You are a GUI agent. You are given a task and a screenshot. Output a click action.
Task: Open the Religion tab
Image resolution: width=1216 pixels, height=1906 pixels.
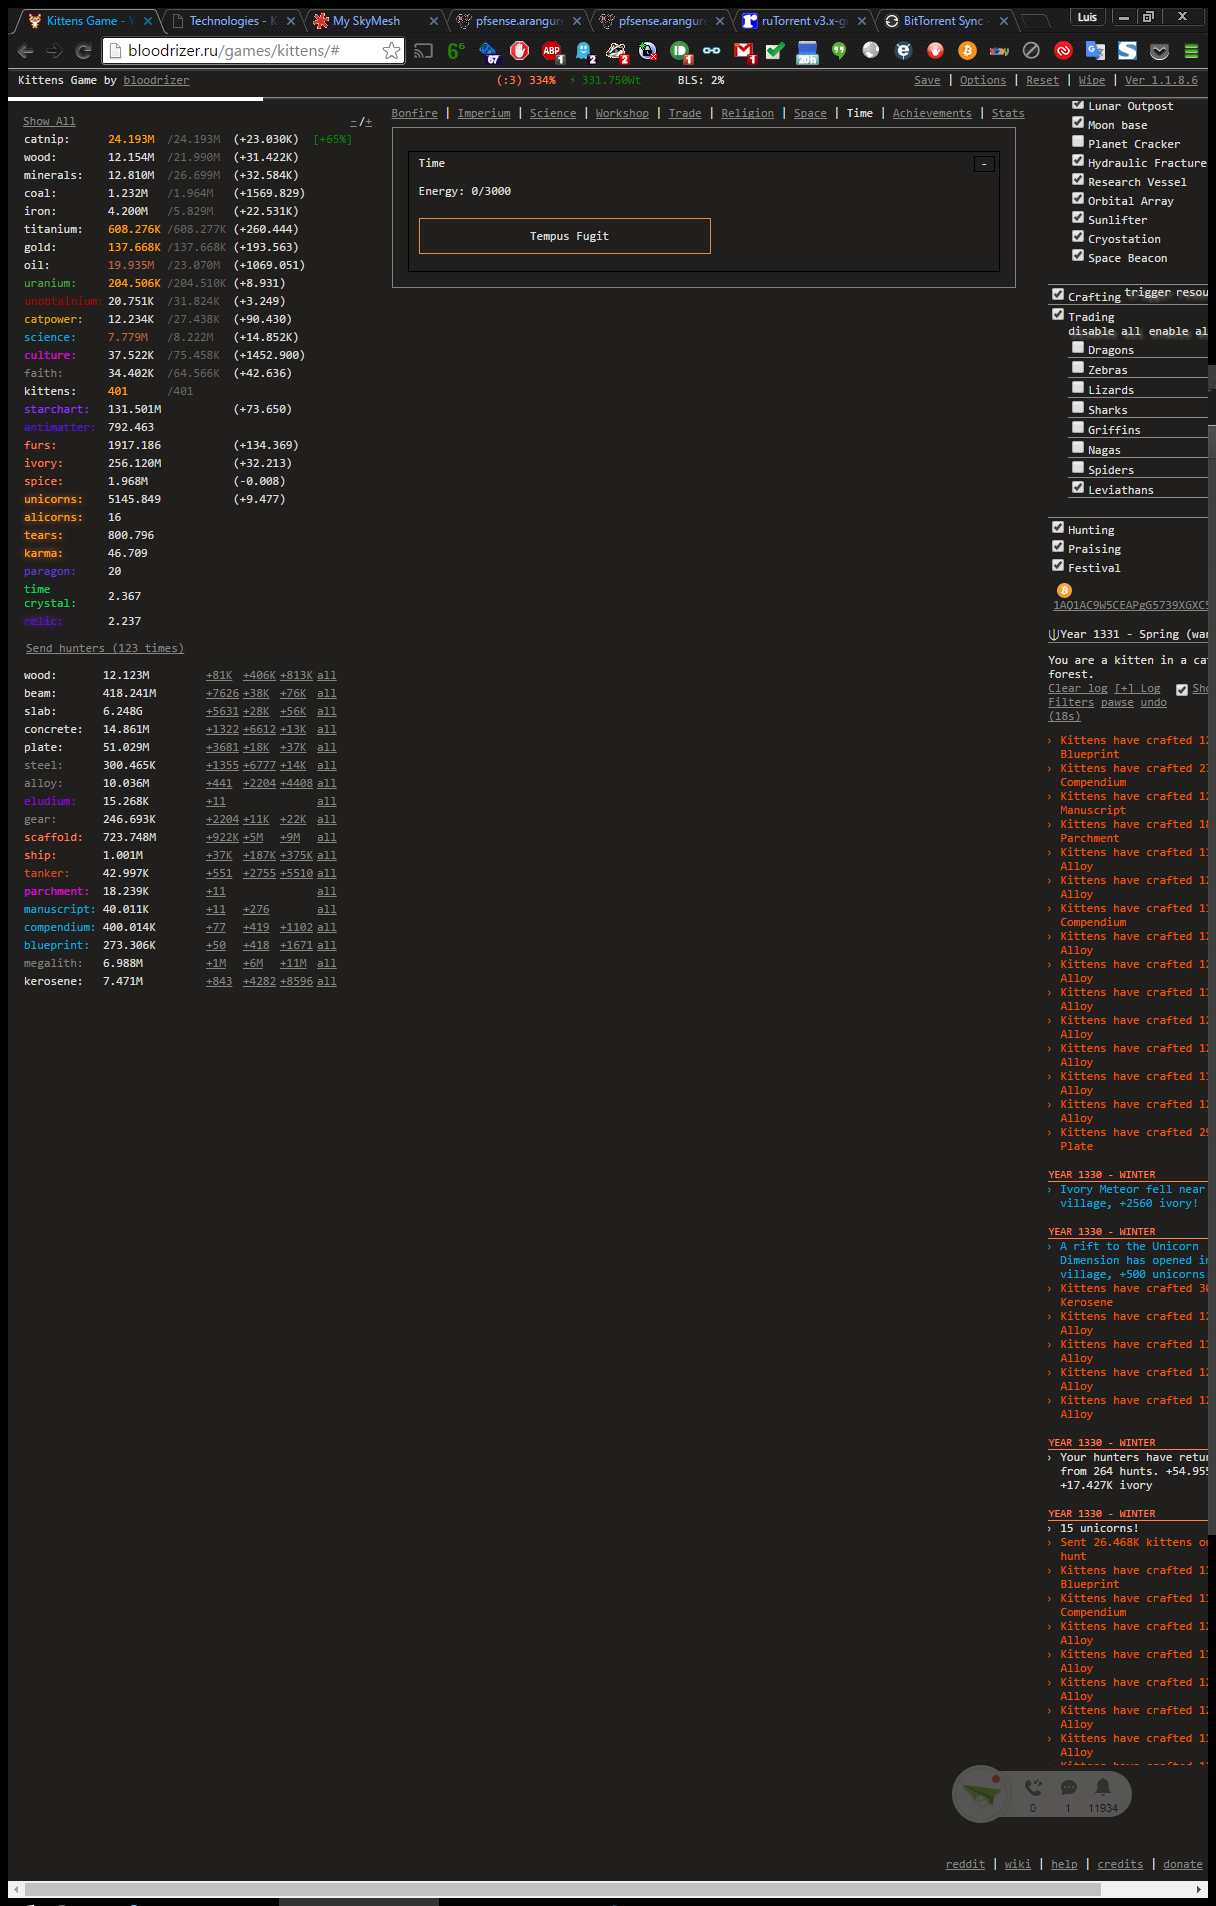(747, 113)
